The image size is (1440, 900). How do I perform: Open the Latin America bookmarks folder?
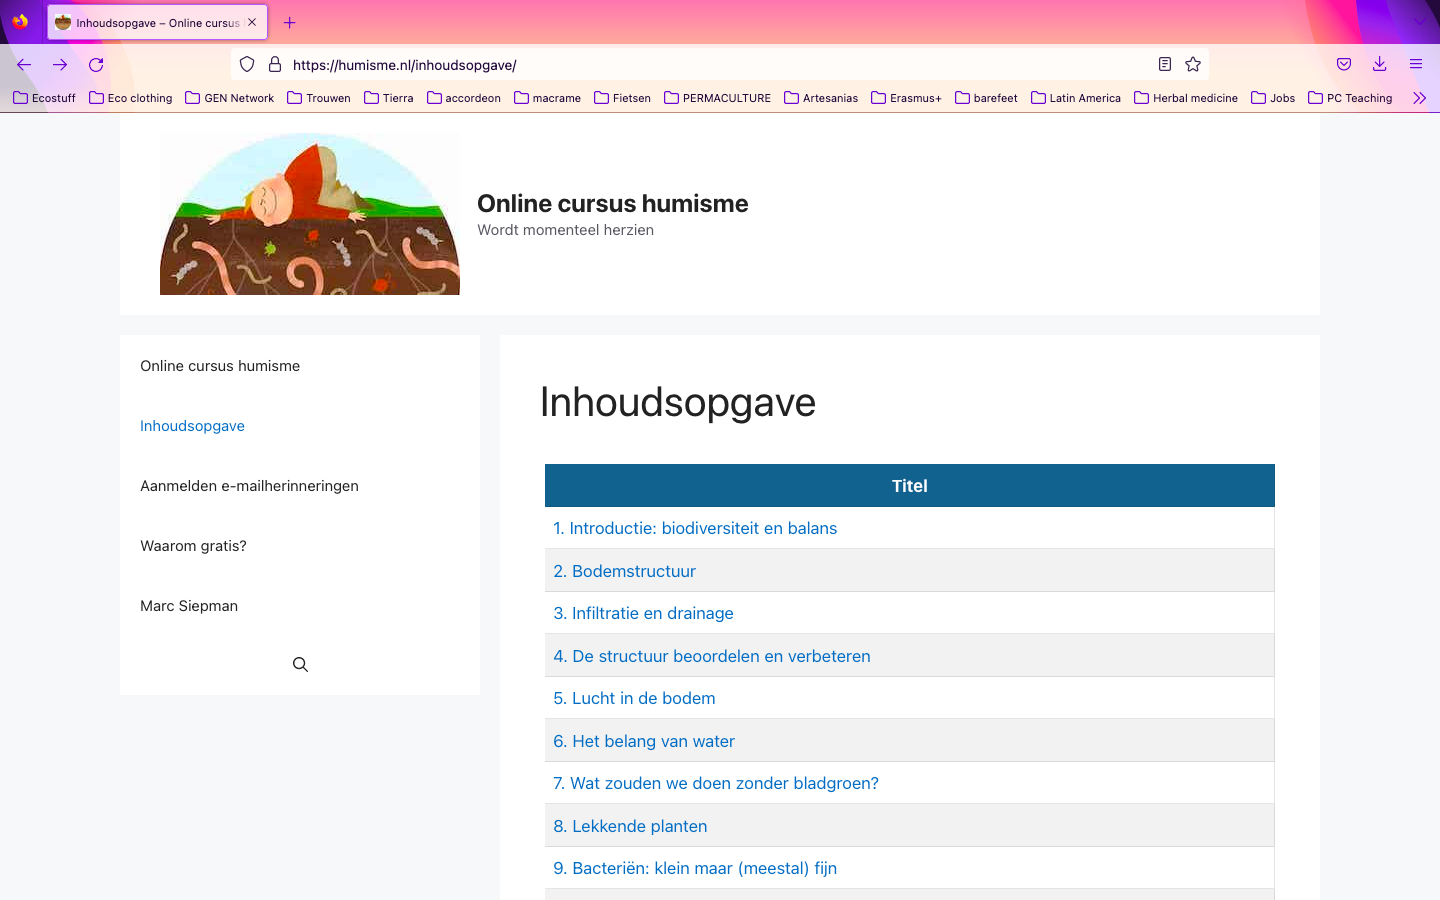[x=1076, y=98]
